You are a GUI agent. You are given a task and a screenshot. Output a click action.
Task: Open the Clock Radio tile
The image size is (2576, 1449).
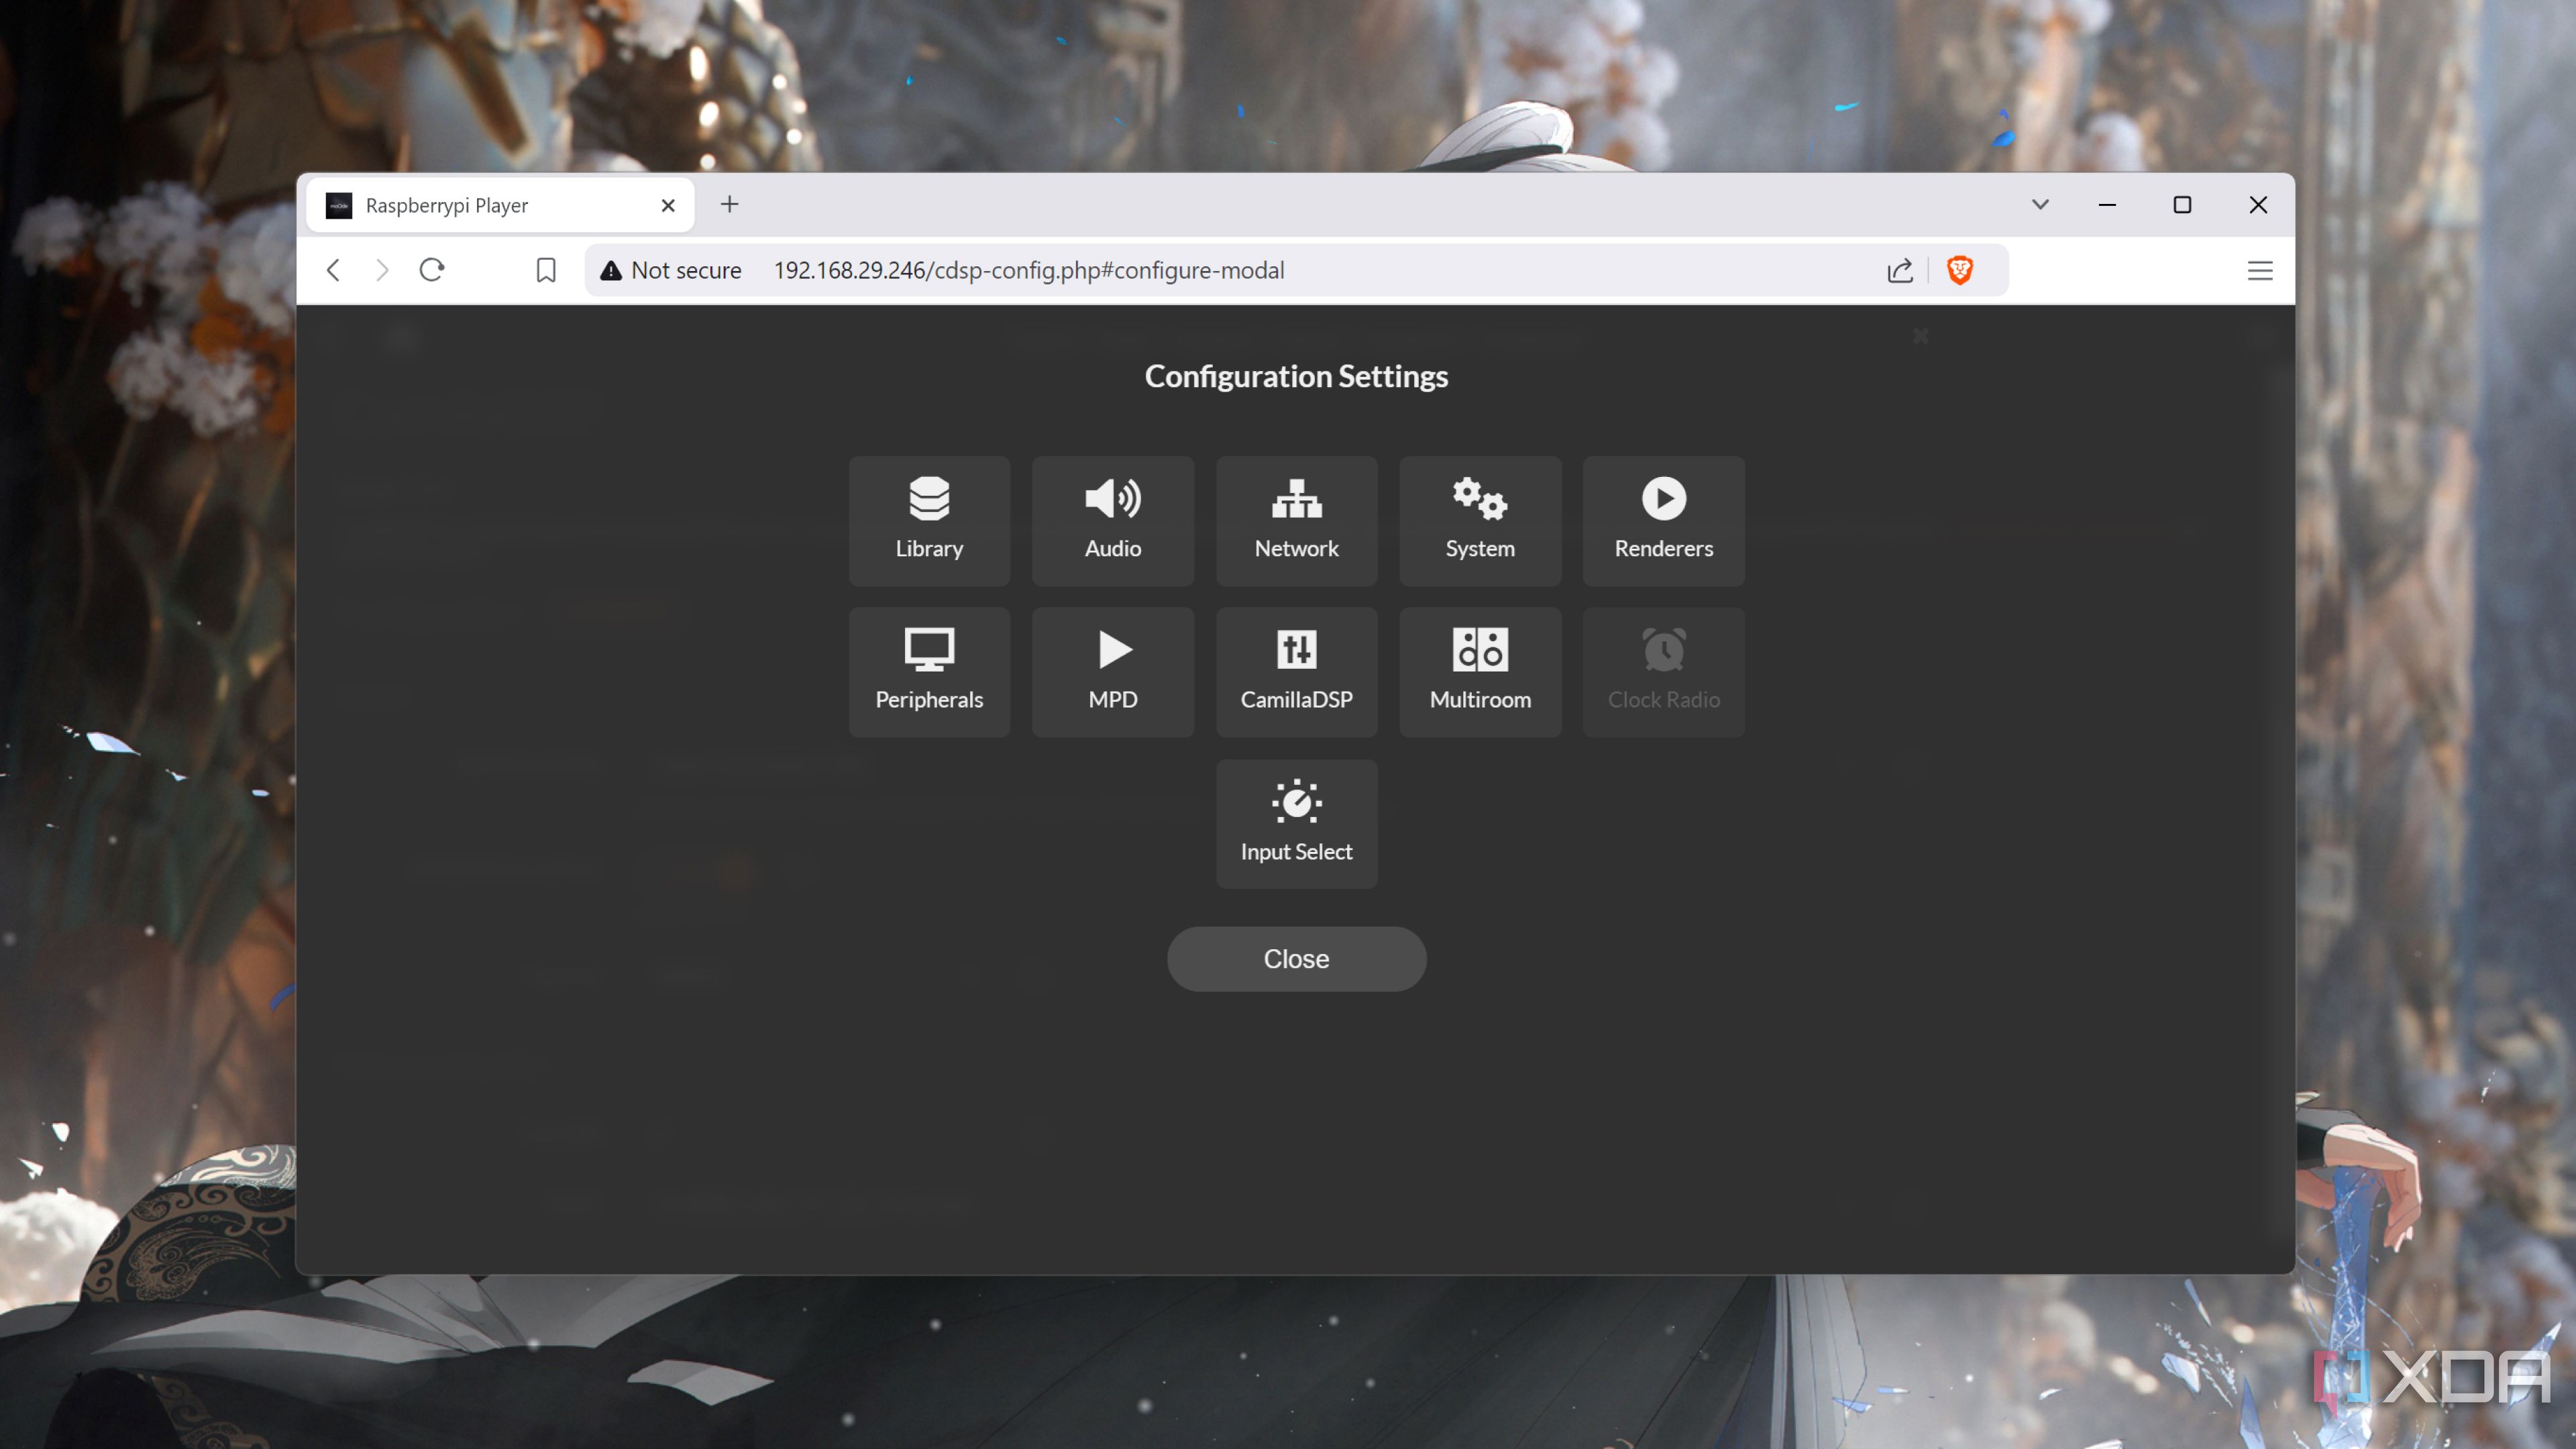(1663, 672)
